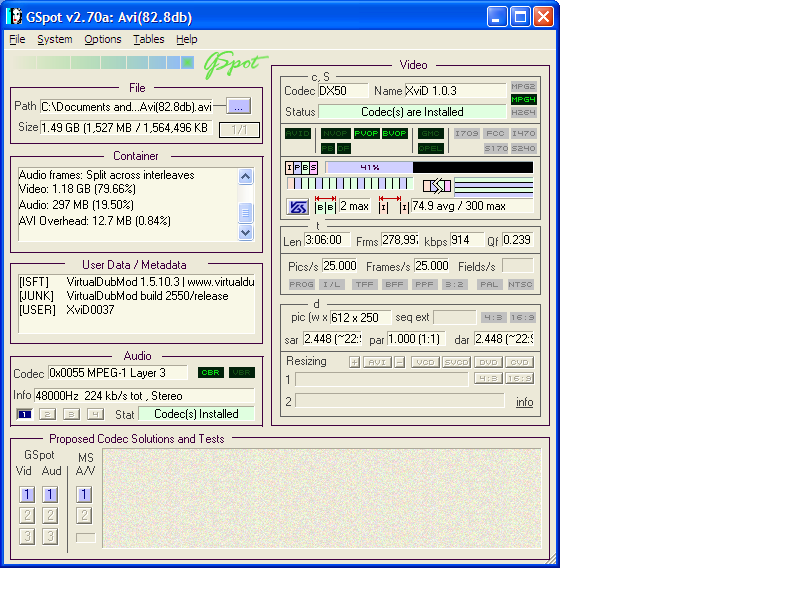Click the video Codec field DX50
The width and height of the screenshot is (800, 600).
(343, 91)
